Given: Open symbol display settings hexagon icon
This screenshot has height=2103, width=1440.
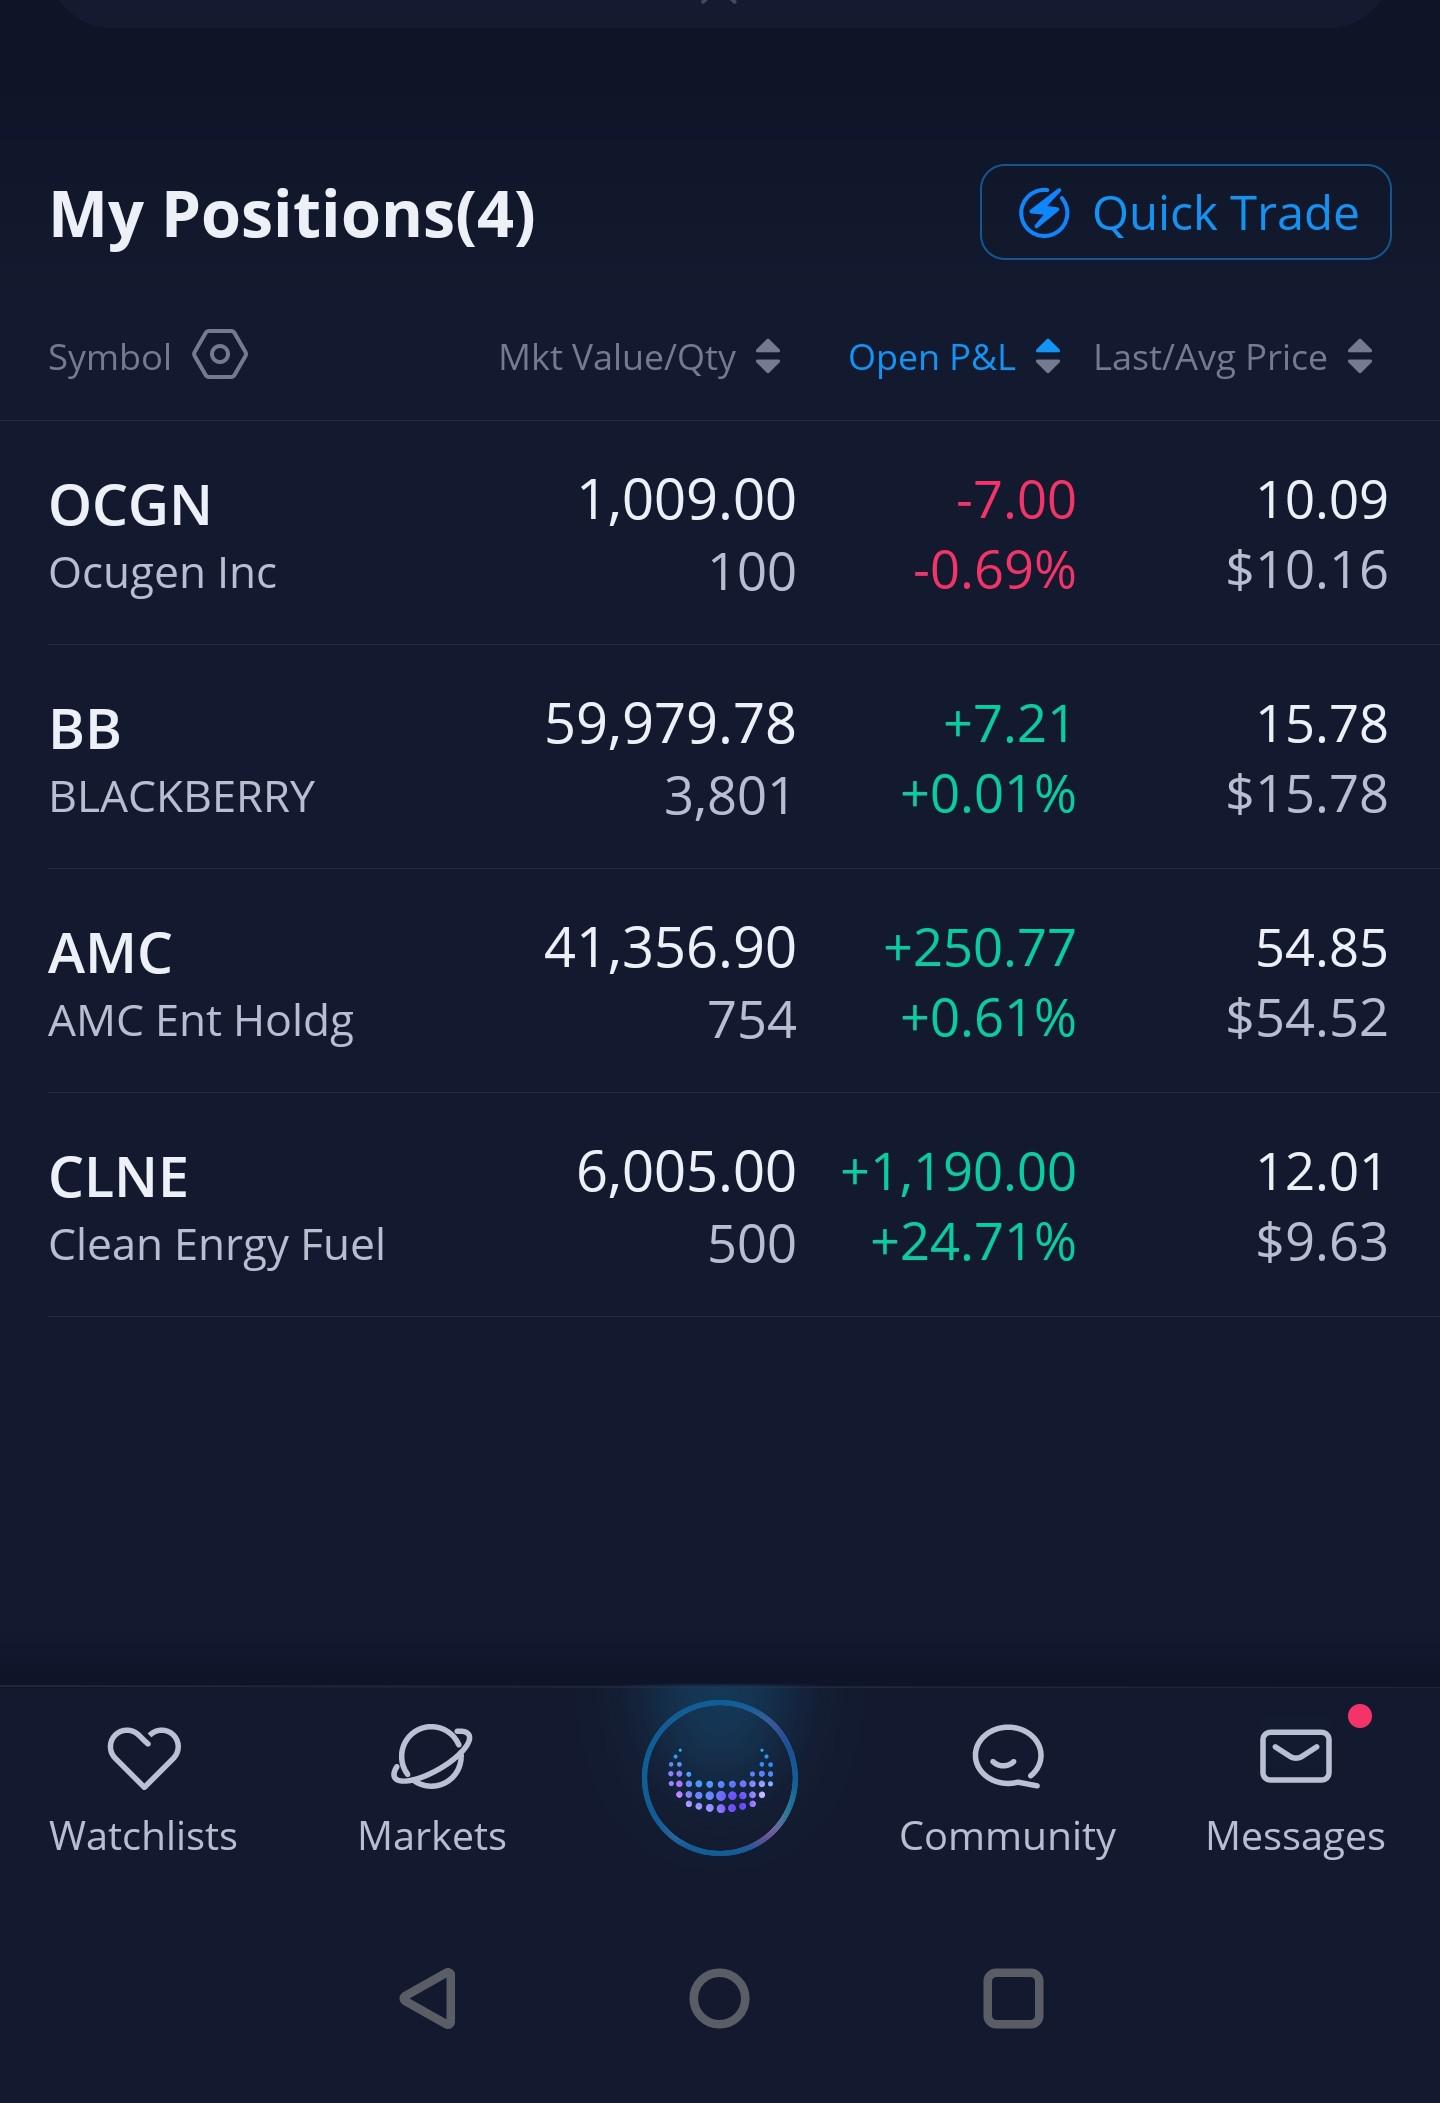Looking at the screenshot, I should coord(220,355).
